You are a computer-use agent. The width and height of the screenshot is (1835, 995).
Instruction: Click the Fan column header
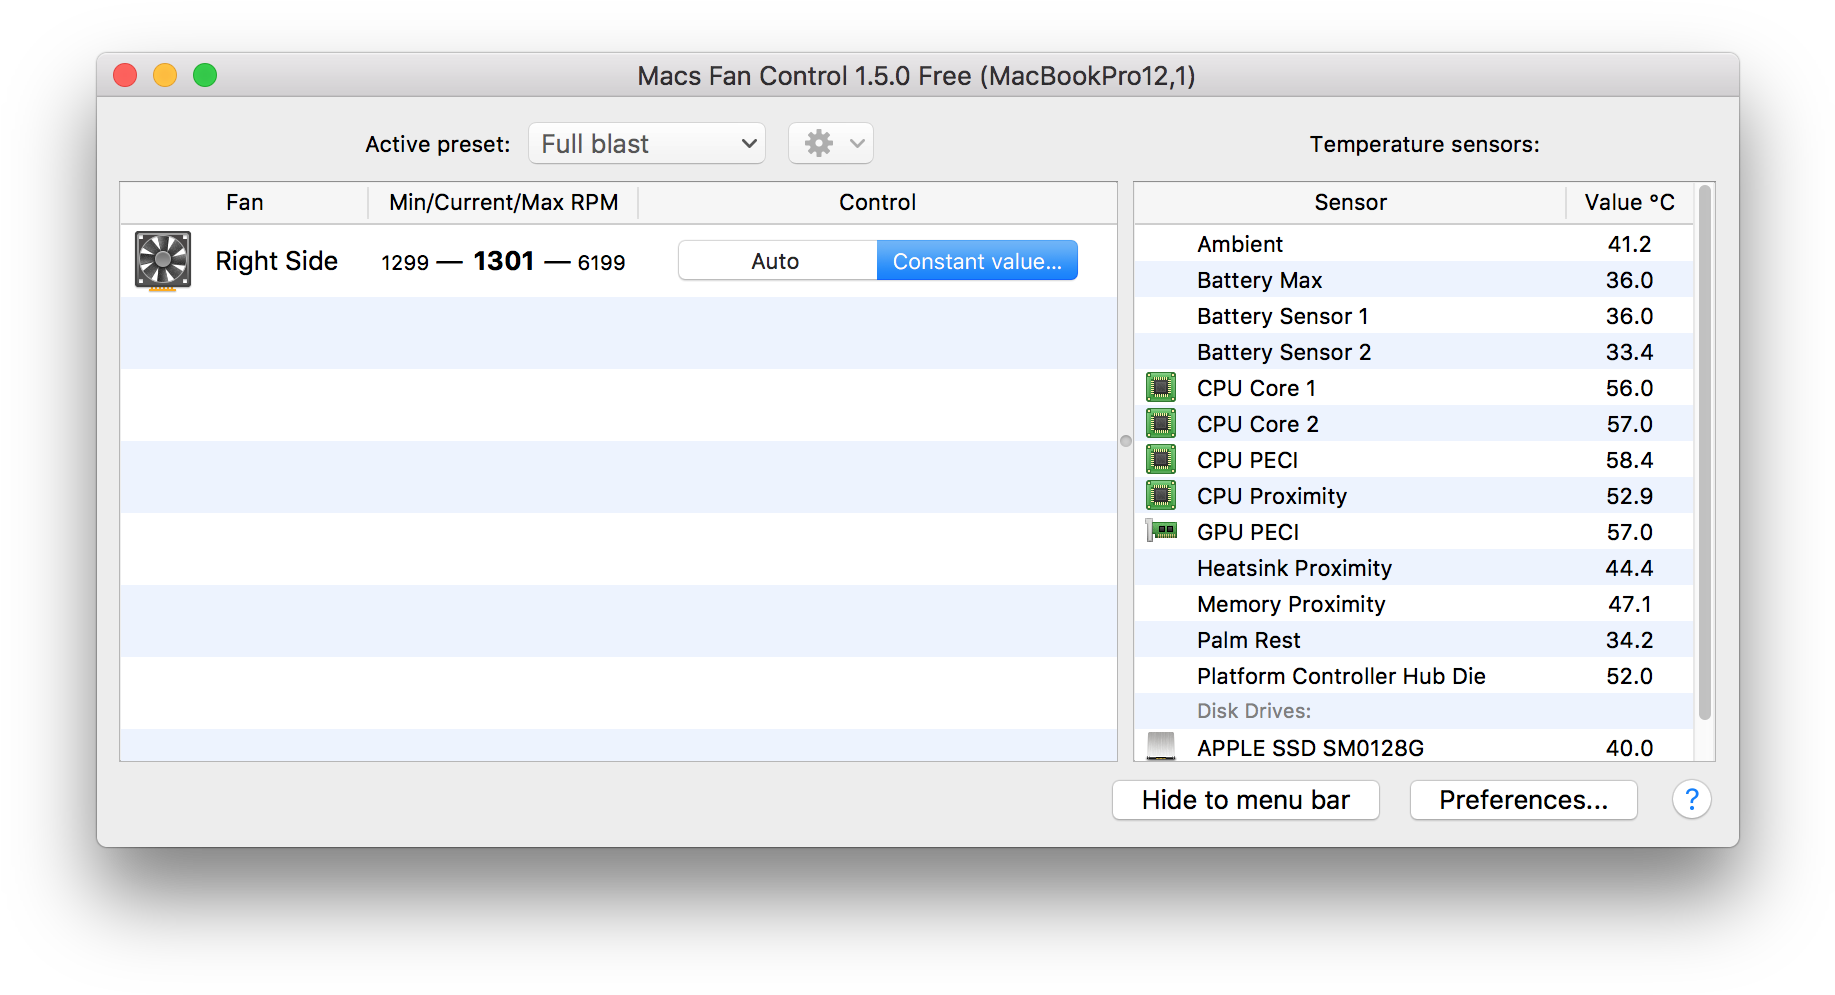point(244,202)
